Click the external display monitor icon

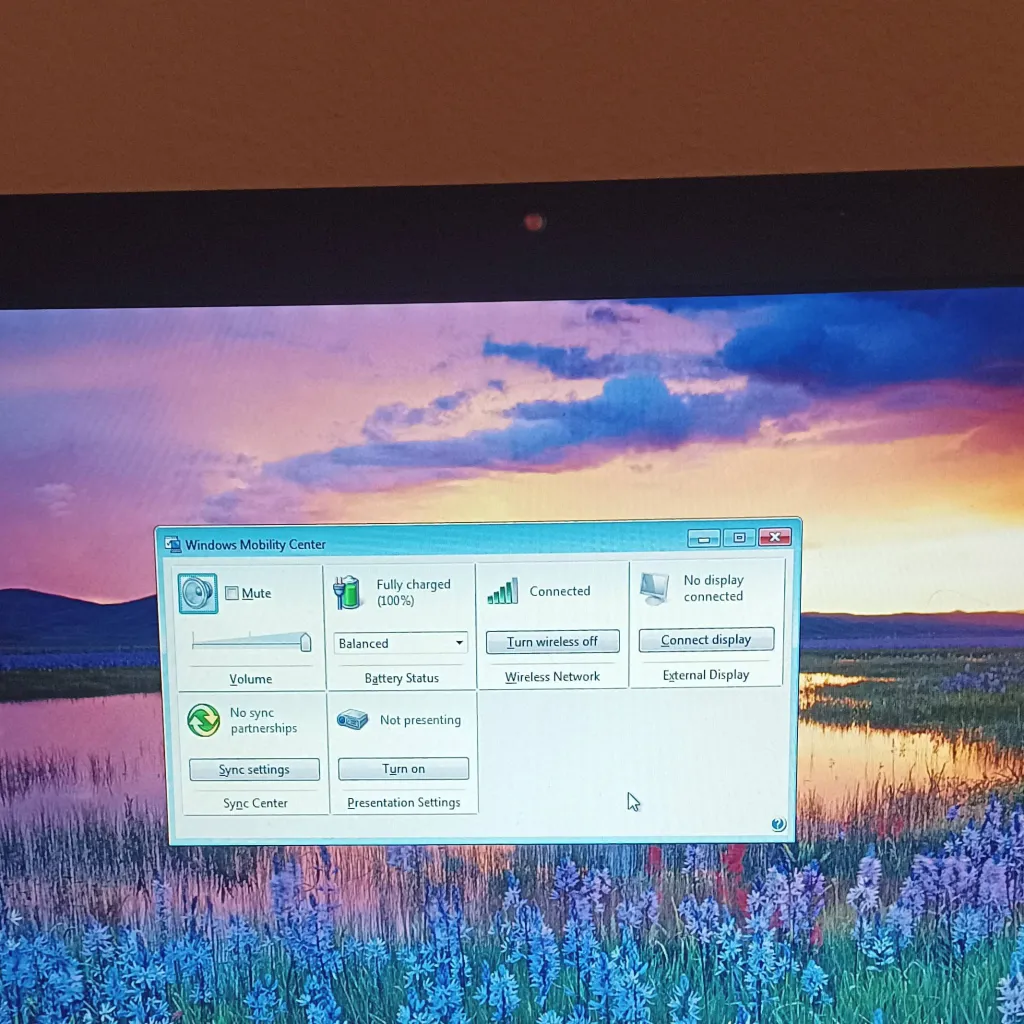pos(655,590)
